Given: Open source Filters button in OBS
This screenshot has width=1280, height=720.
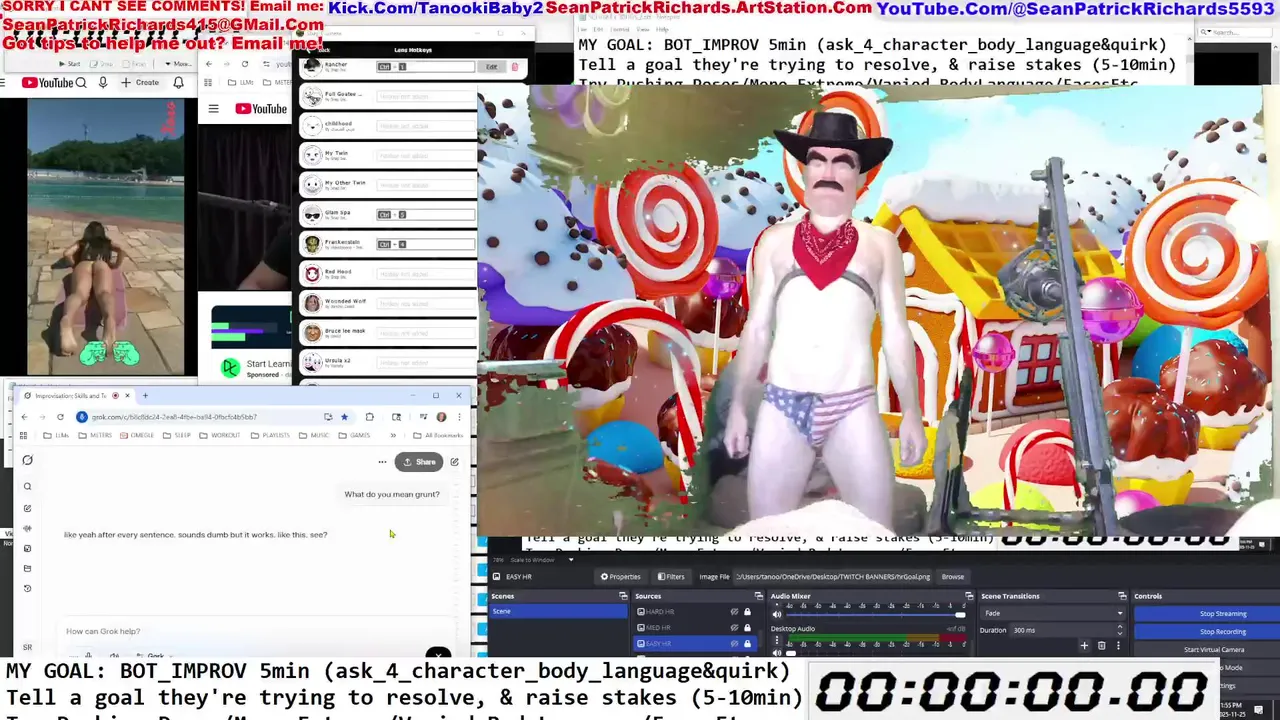Looking at the screenshot, I should pos(671,577).
